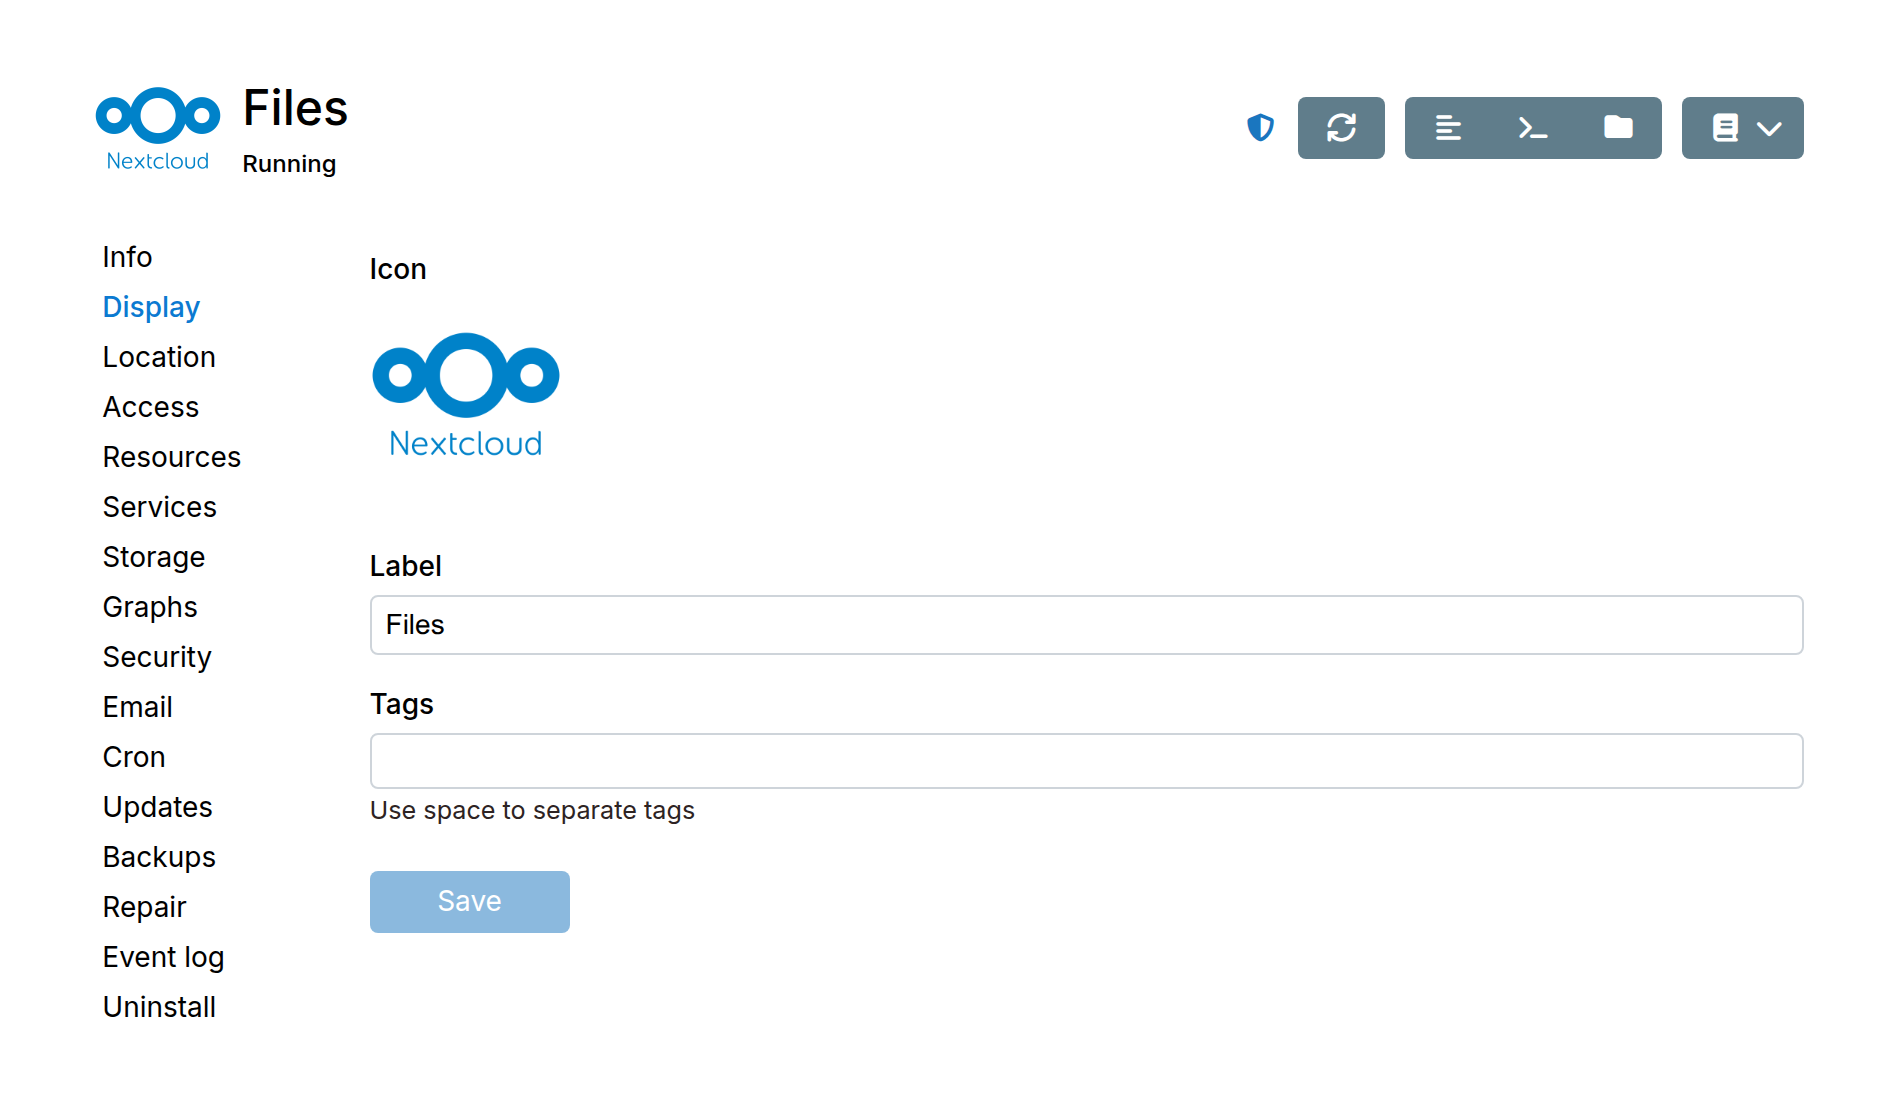This screenshot has height=1112, width=1898.
Task: View the Updates section
Action: 158,807
